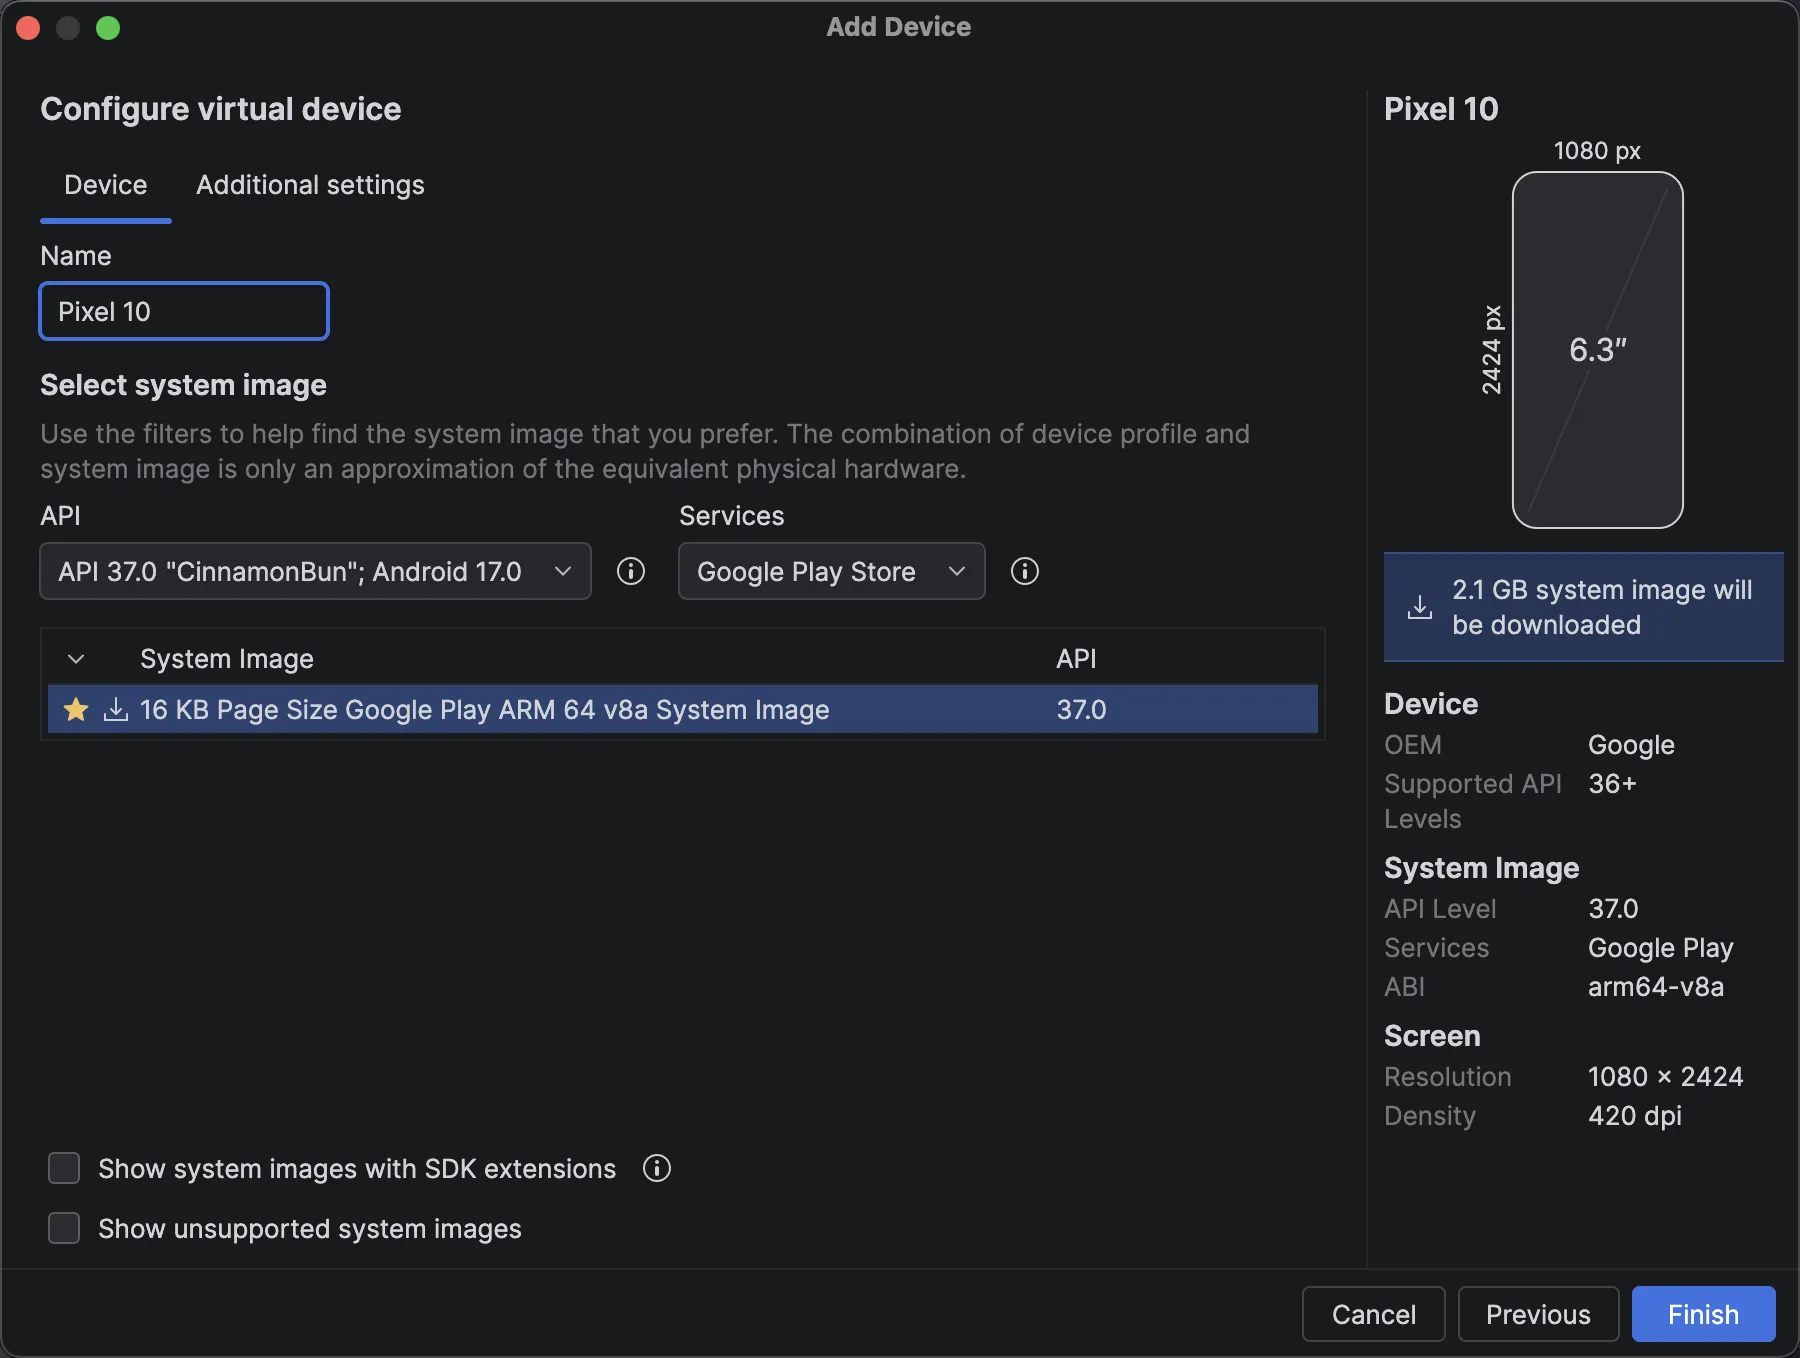Click the Finish button
The height and width of the screenshot is (1358, 1800).
coord(1704,1314)
